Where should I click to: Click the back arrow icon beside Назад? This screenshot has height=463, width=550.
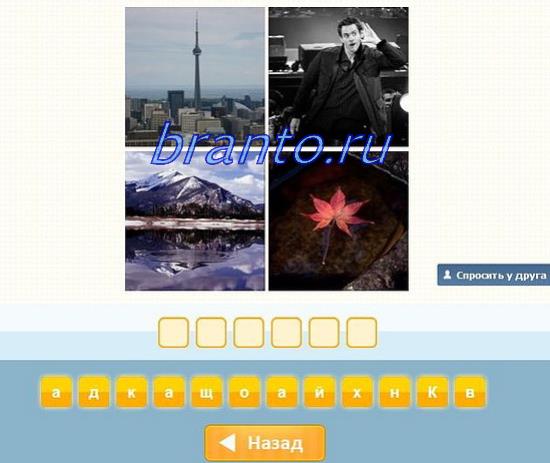228,443
